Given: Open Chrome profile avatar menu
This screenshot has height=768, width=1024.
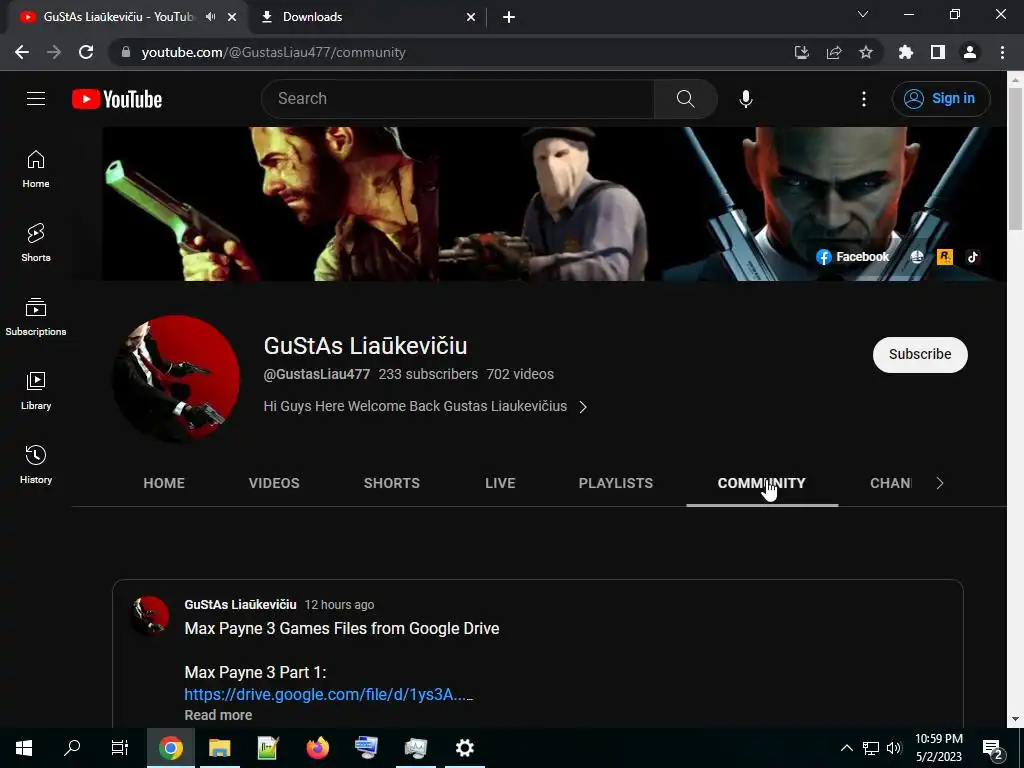Looking at the screenshot, I should 970,52.
